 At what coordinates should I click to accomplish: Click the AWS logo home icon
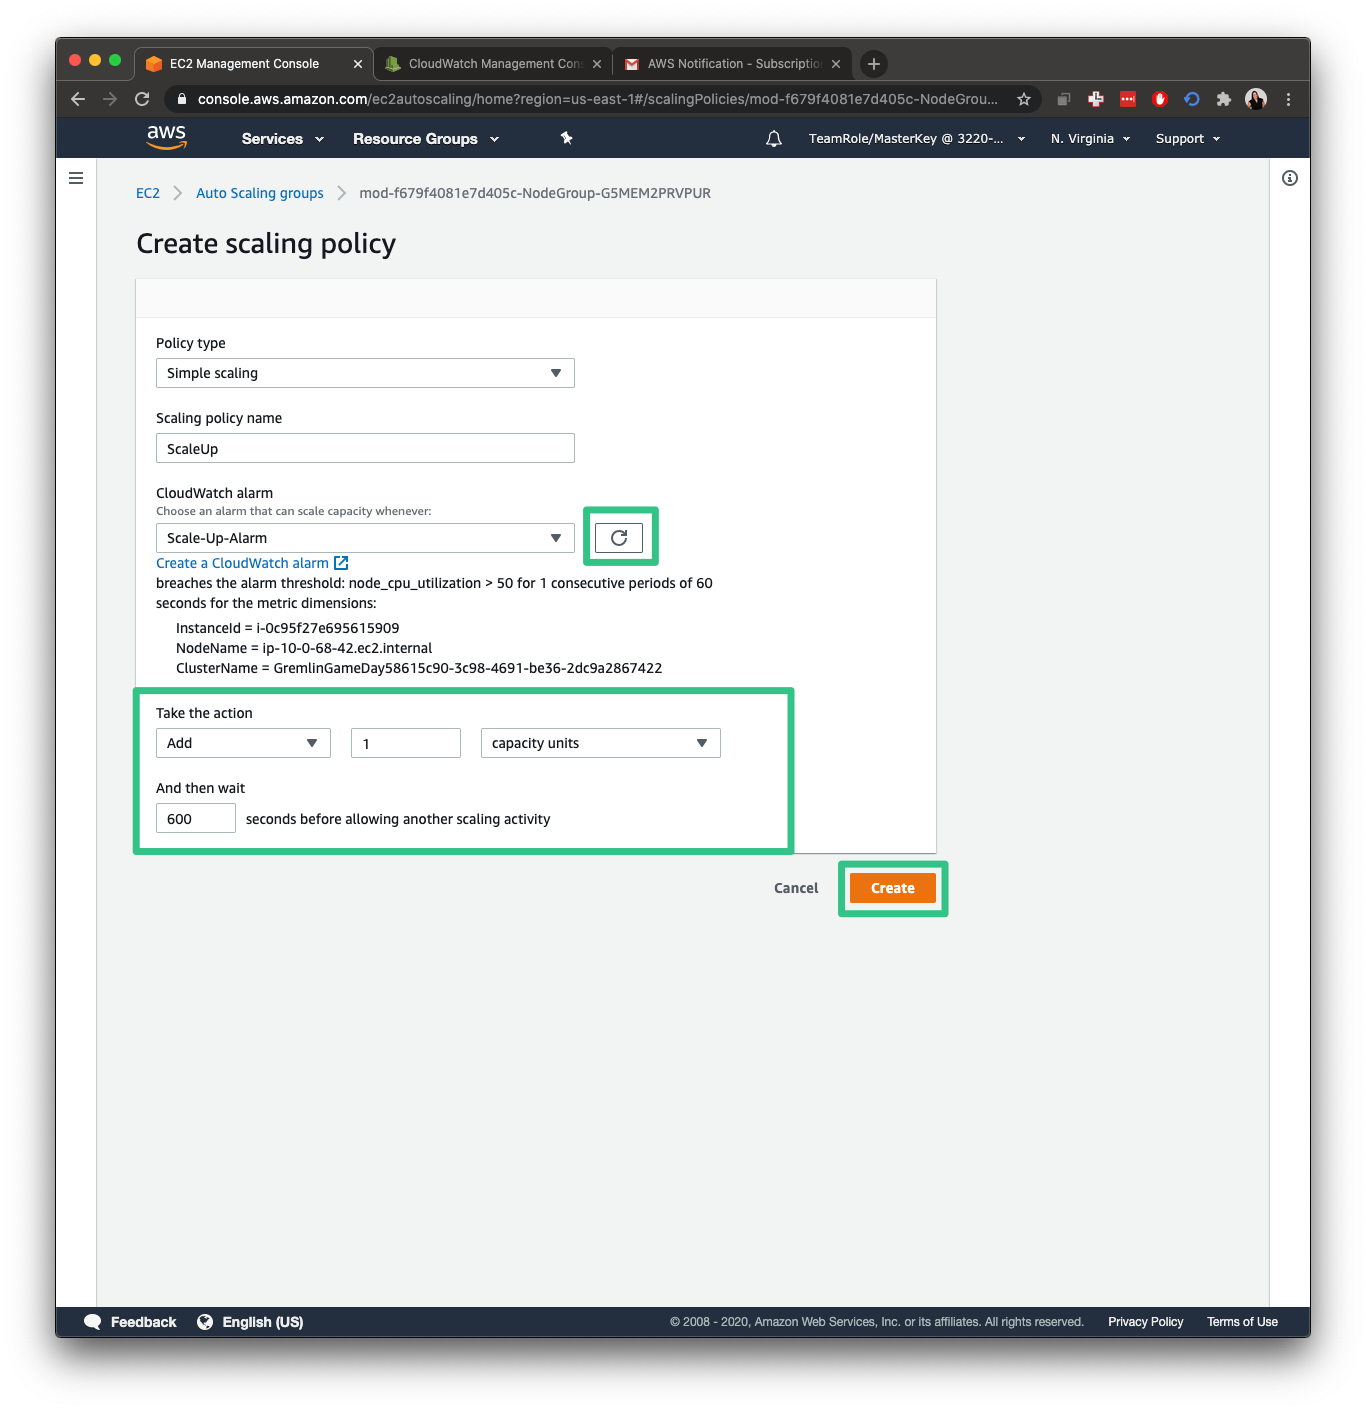(166, 138)
